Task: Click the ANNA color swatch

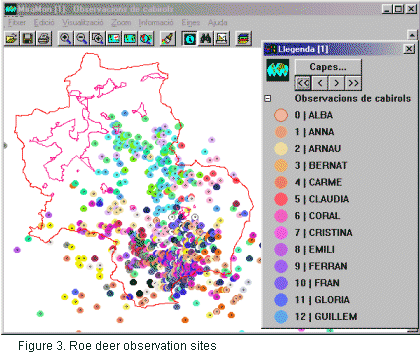Action: [281, 132]
